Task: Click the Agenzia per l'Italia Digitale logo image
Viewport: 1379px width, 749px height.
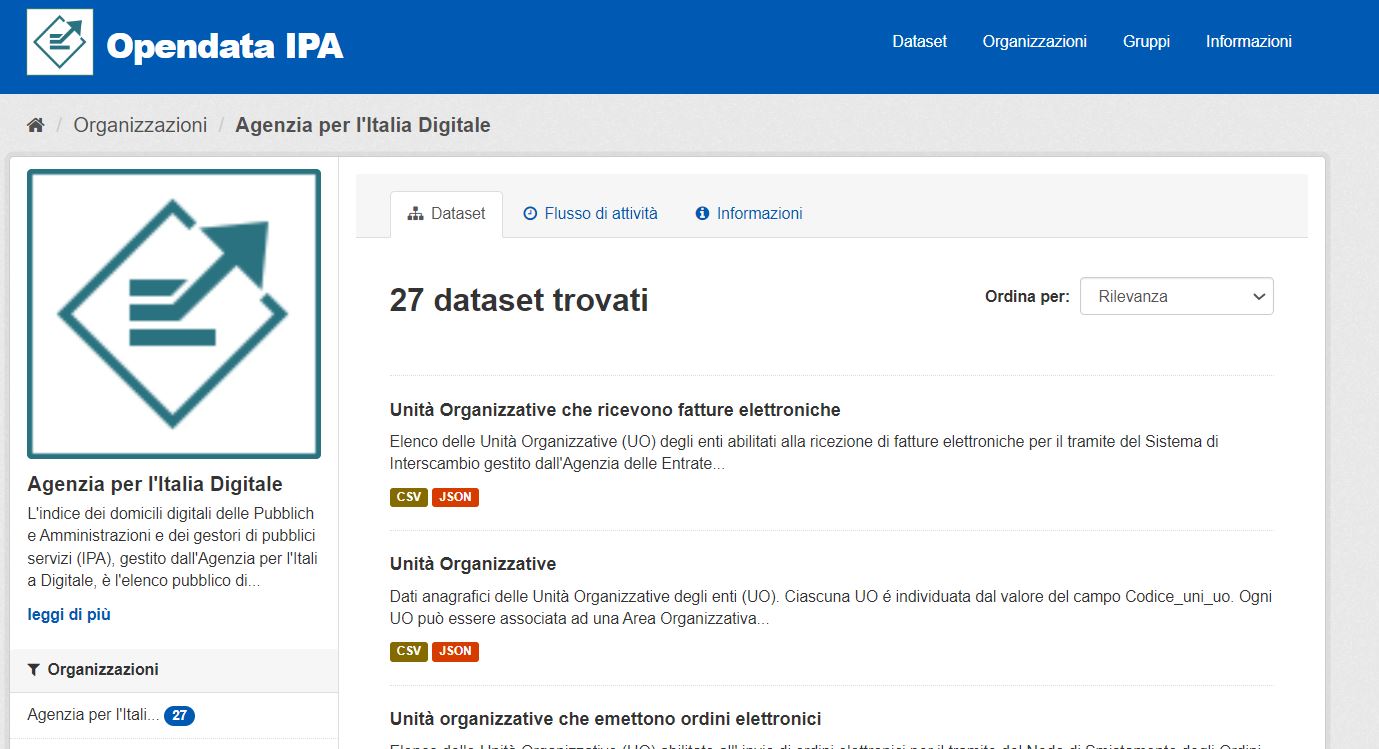Action: (x=174, y=313)
